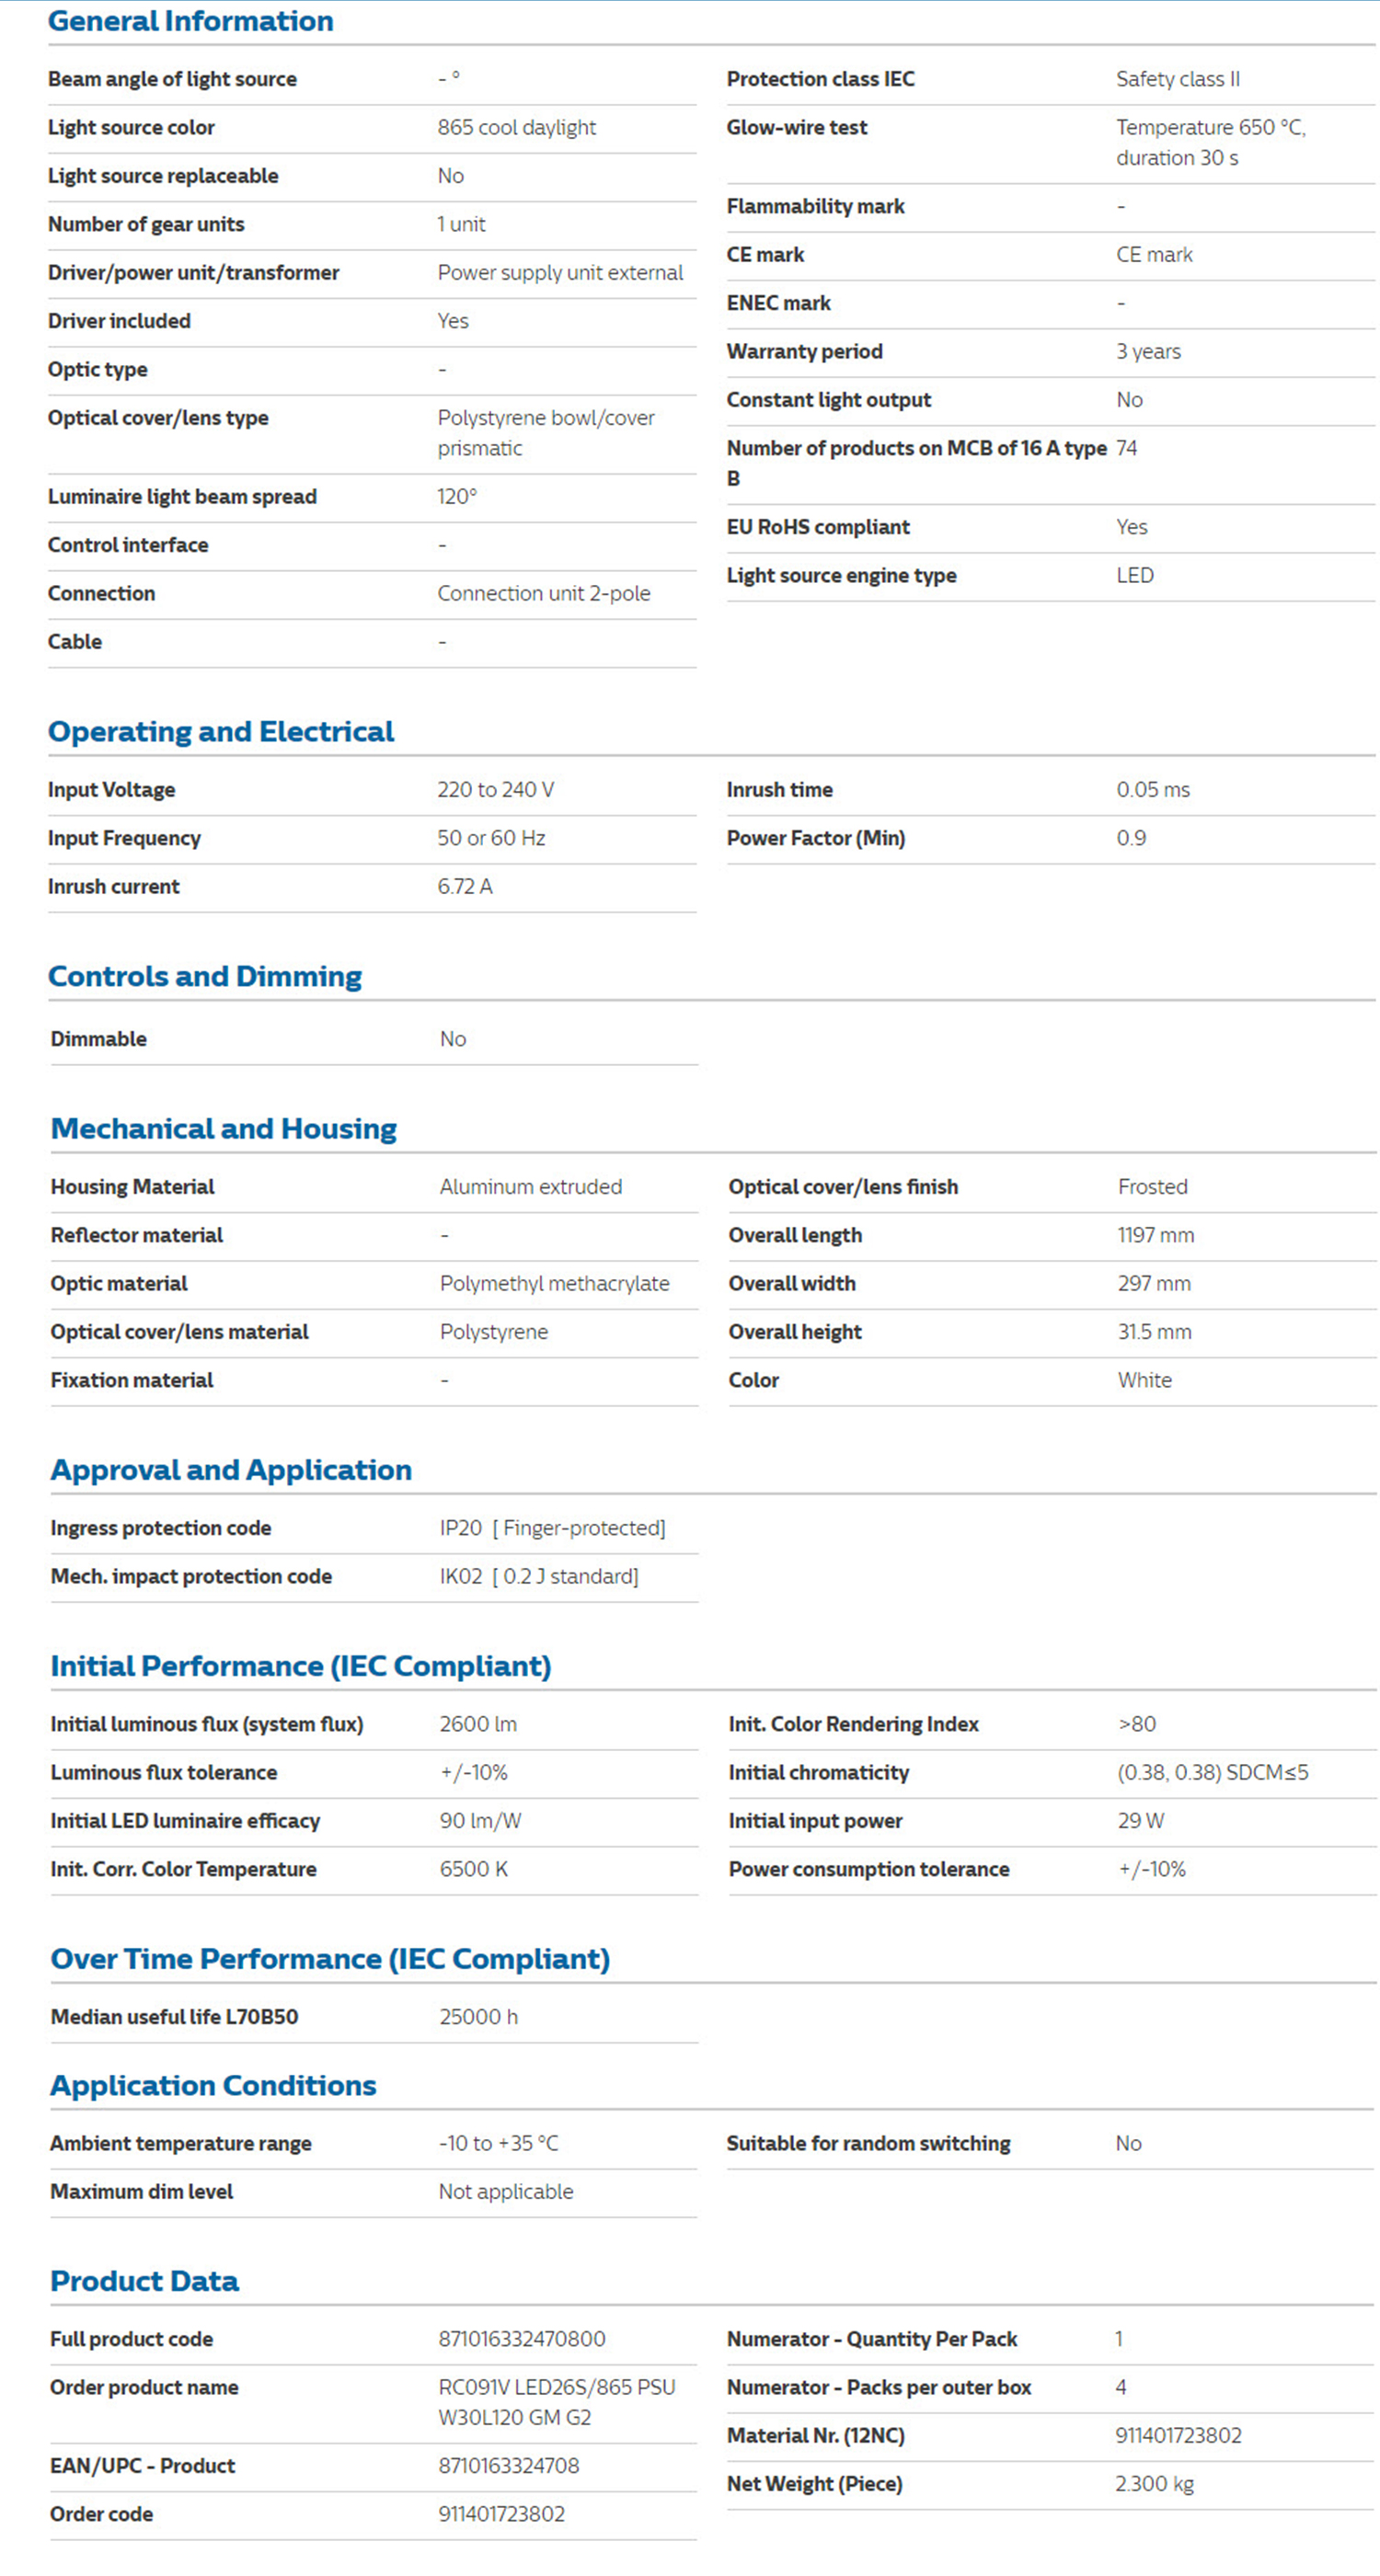Select the Approval and Application heading
Viewport: 1380px width, 2576px height.
pos(231,1469)
